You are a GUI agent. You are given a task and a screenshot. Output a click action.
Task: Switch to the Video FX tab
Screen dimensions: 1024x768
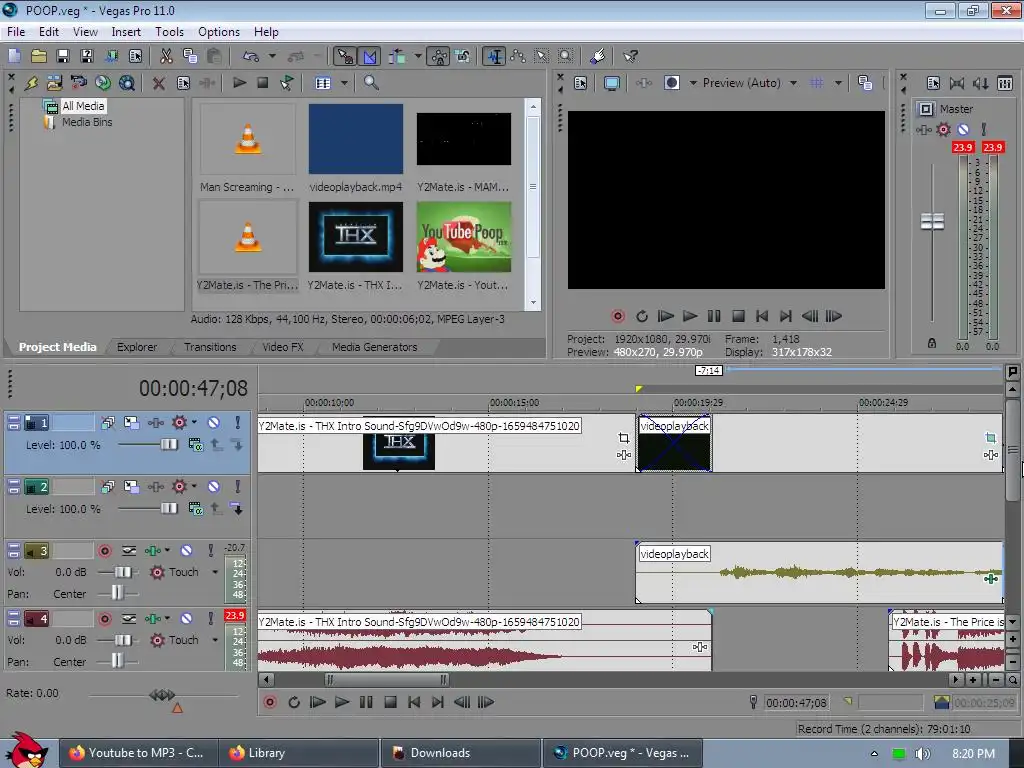click(283, 347)
